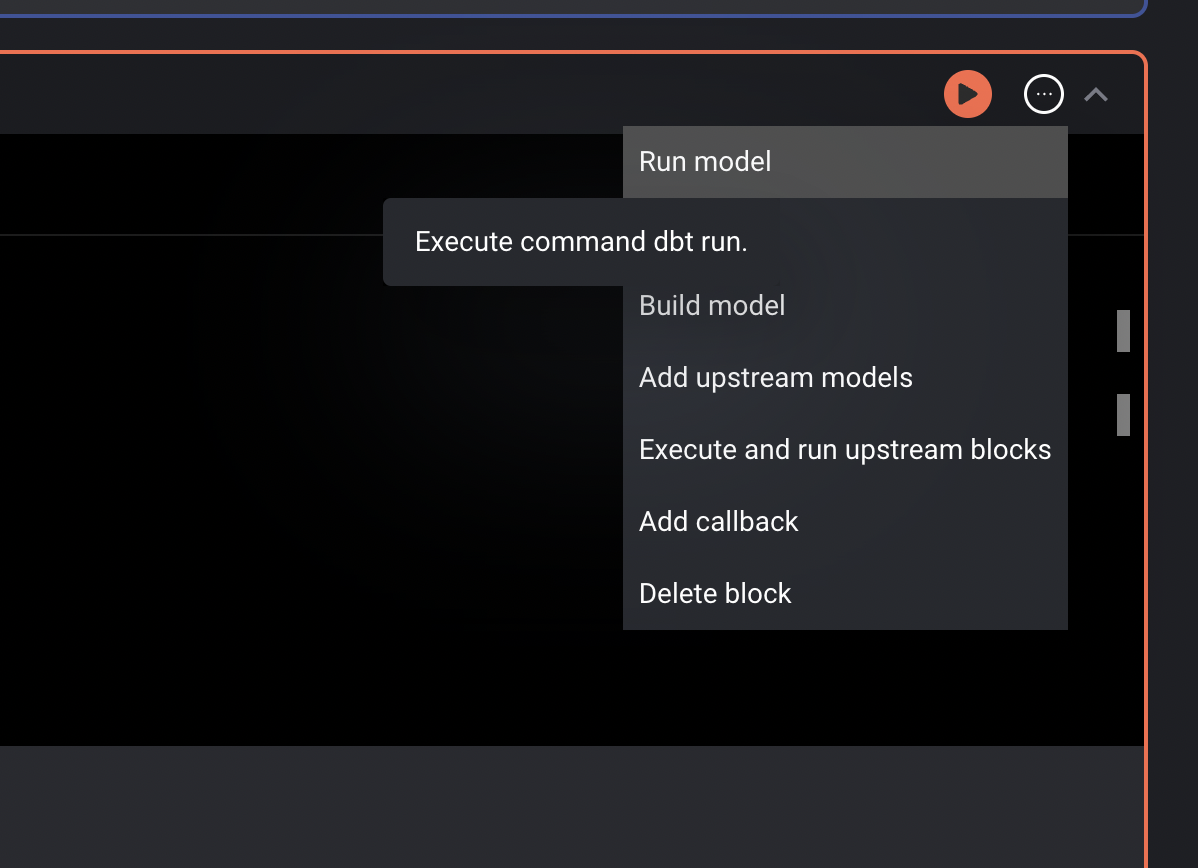Run the block with the orange play button
Viewport: 1198px width, 868px height.
click(x=967, y=94)
